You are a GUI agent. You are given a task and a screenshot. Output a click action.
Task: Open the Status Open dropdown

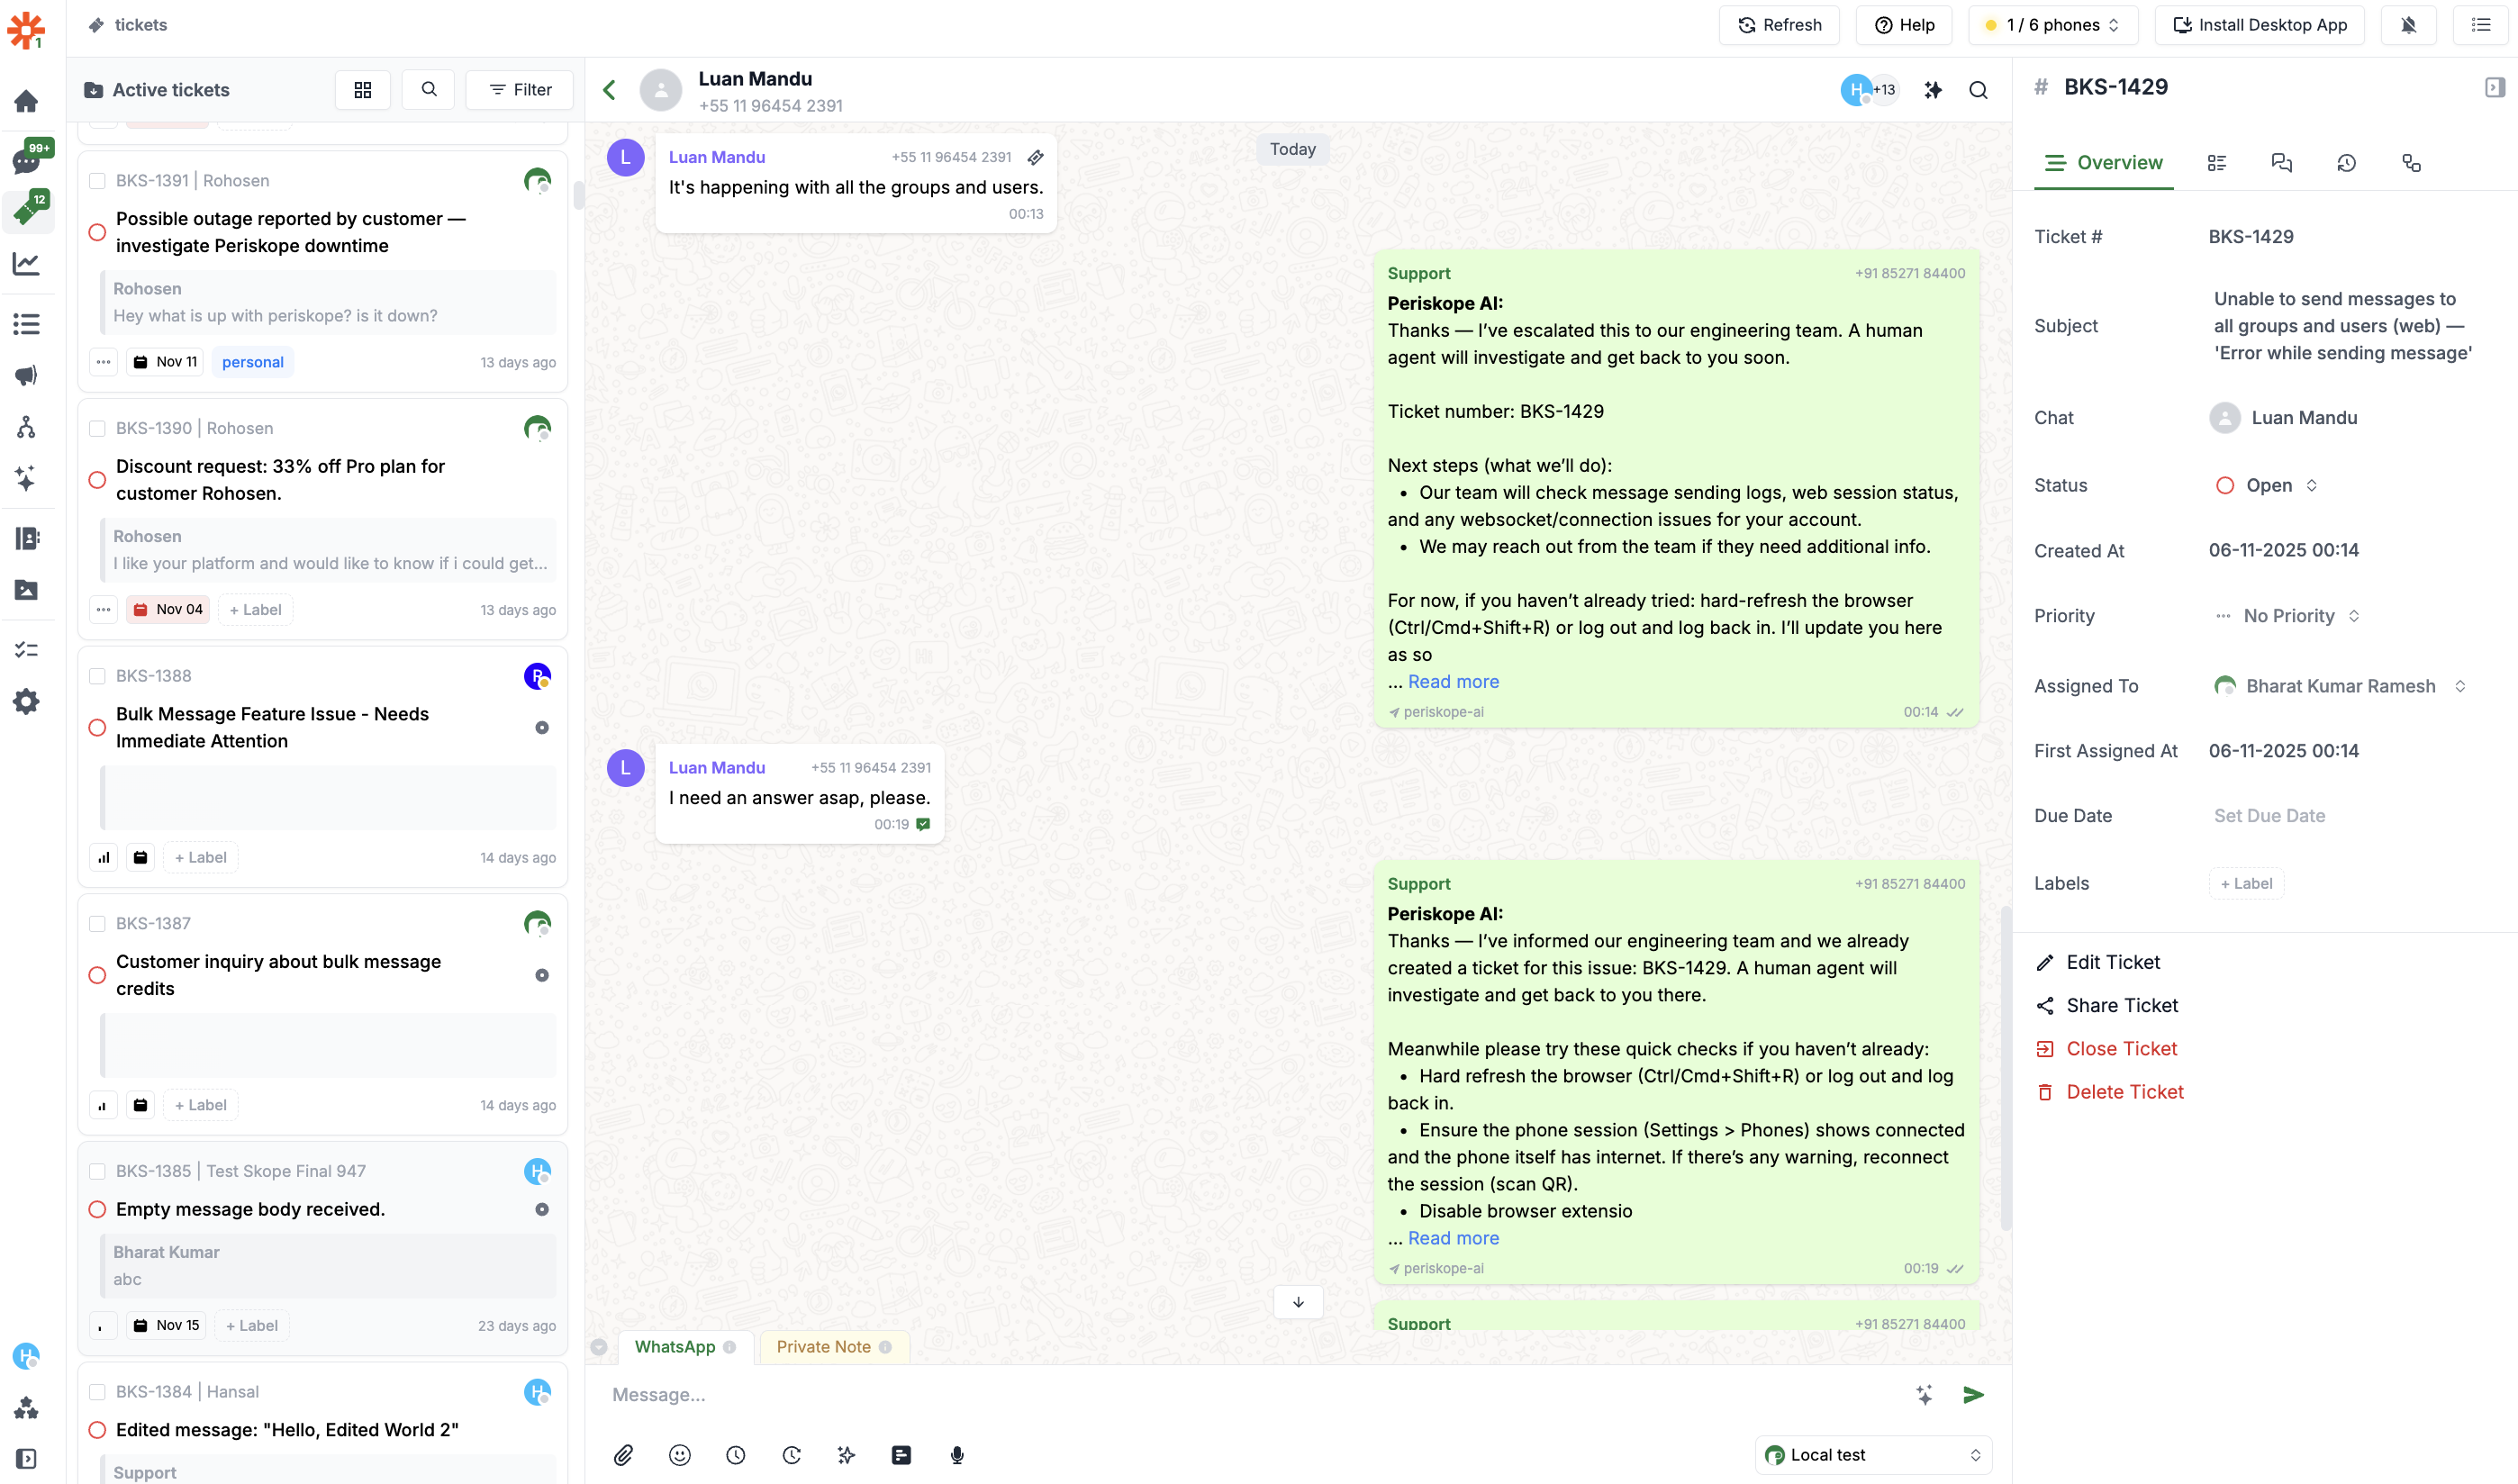pos(2265,485)
